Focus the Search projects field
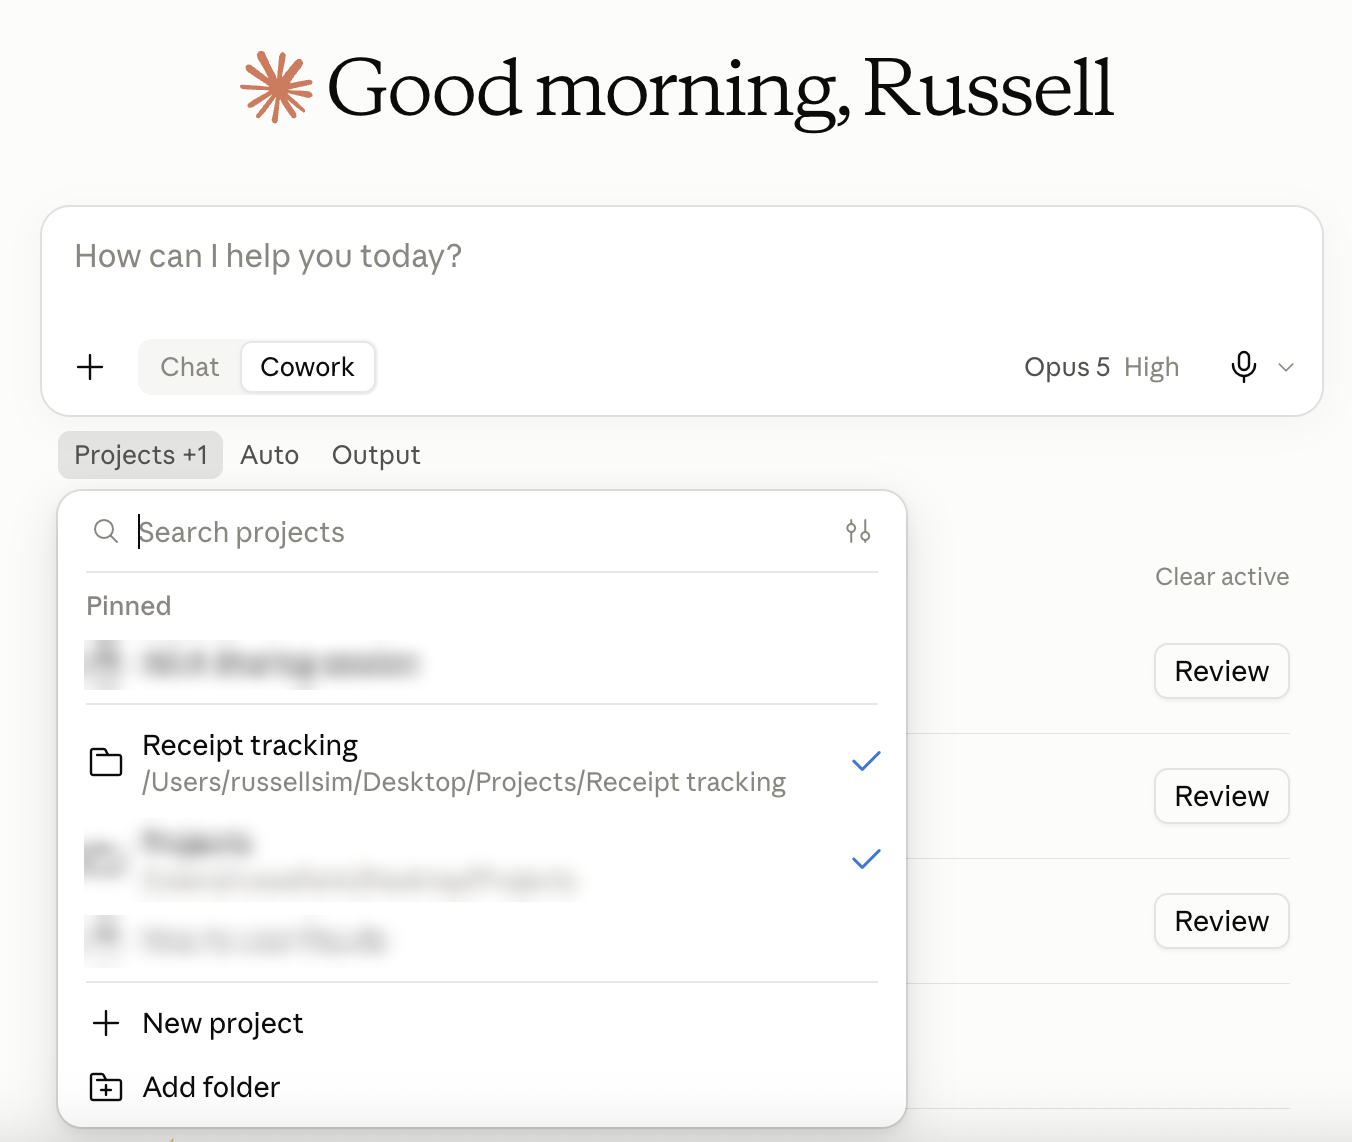 [x=480, y=532]
